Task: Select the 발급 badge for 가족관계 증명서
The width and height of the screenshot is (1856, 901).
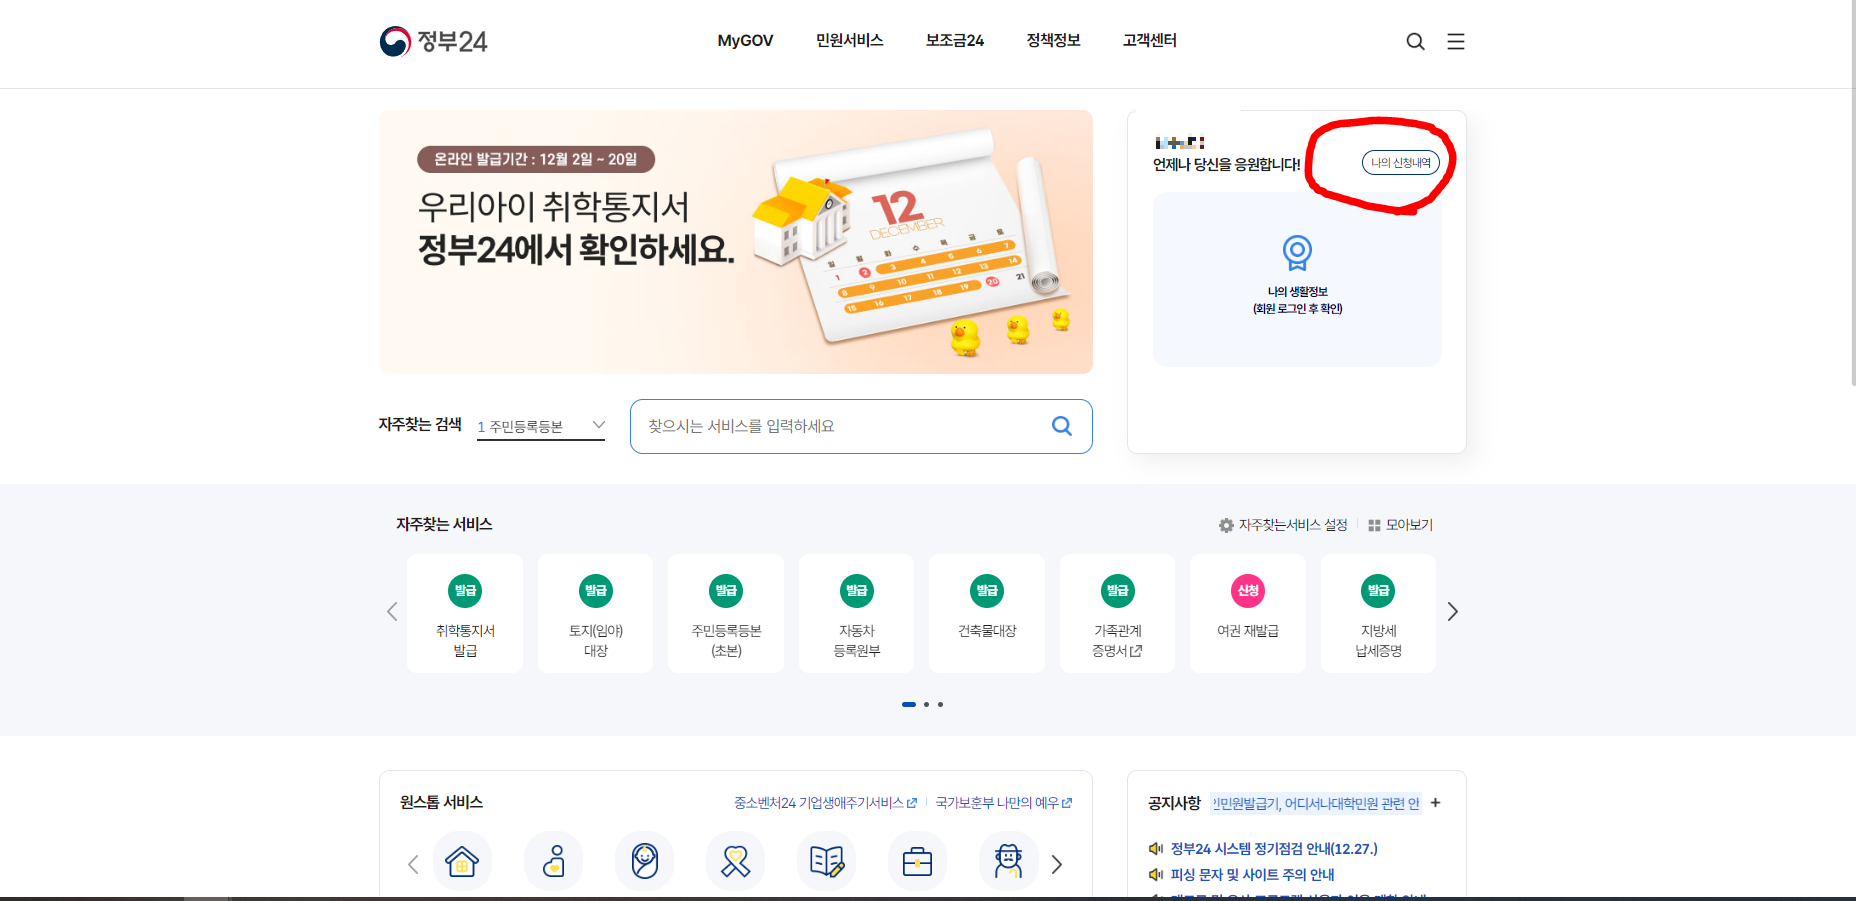Action: [x=1118, y=590]
